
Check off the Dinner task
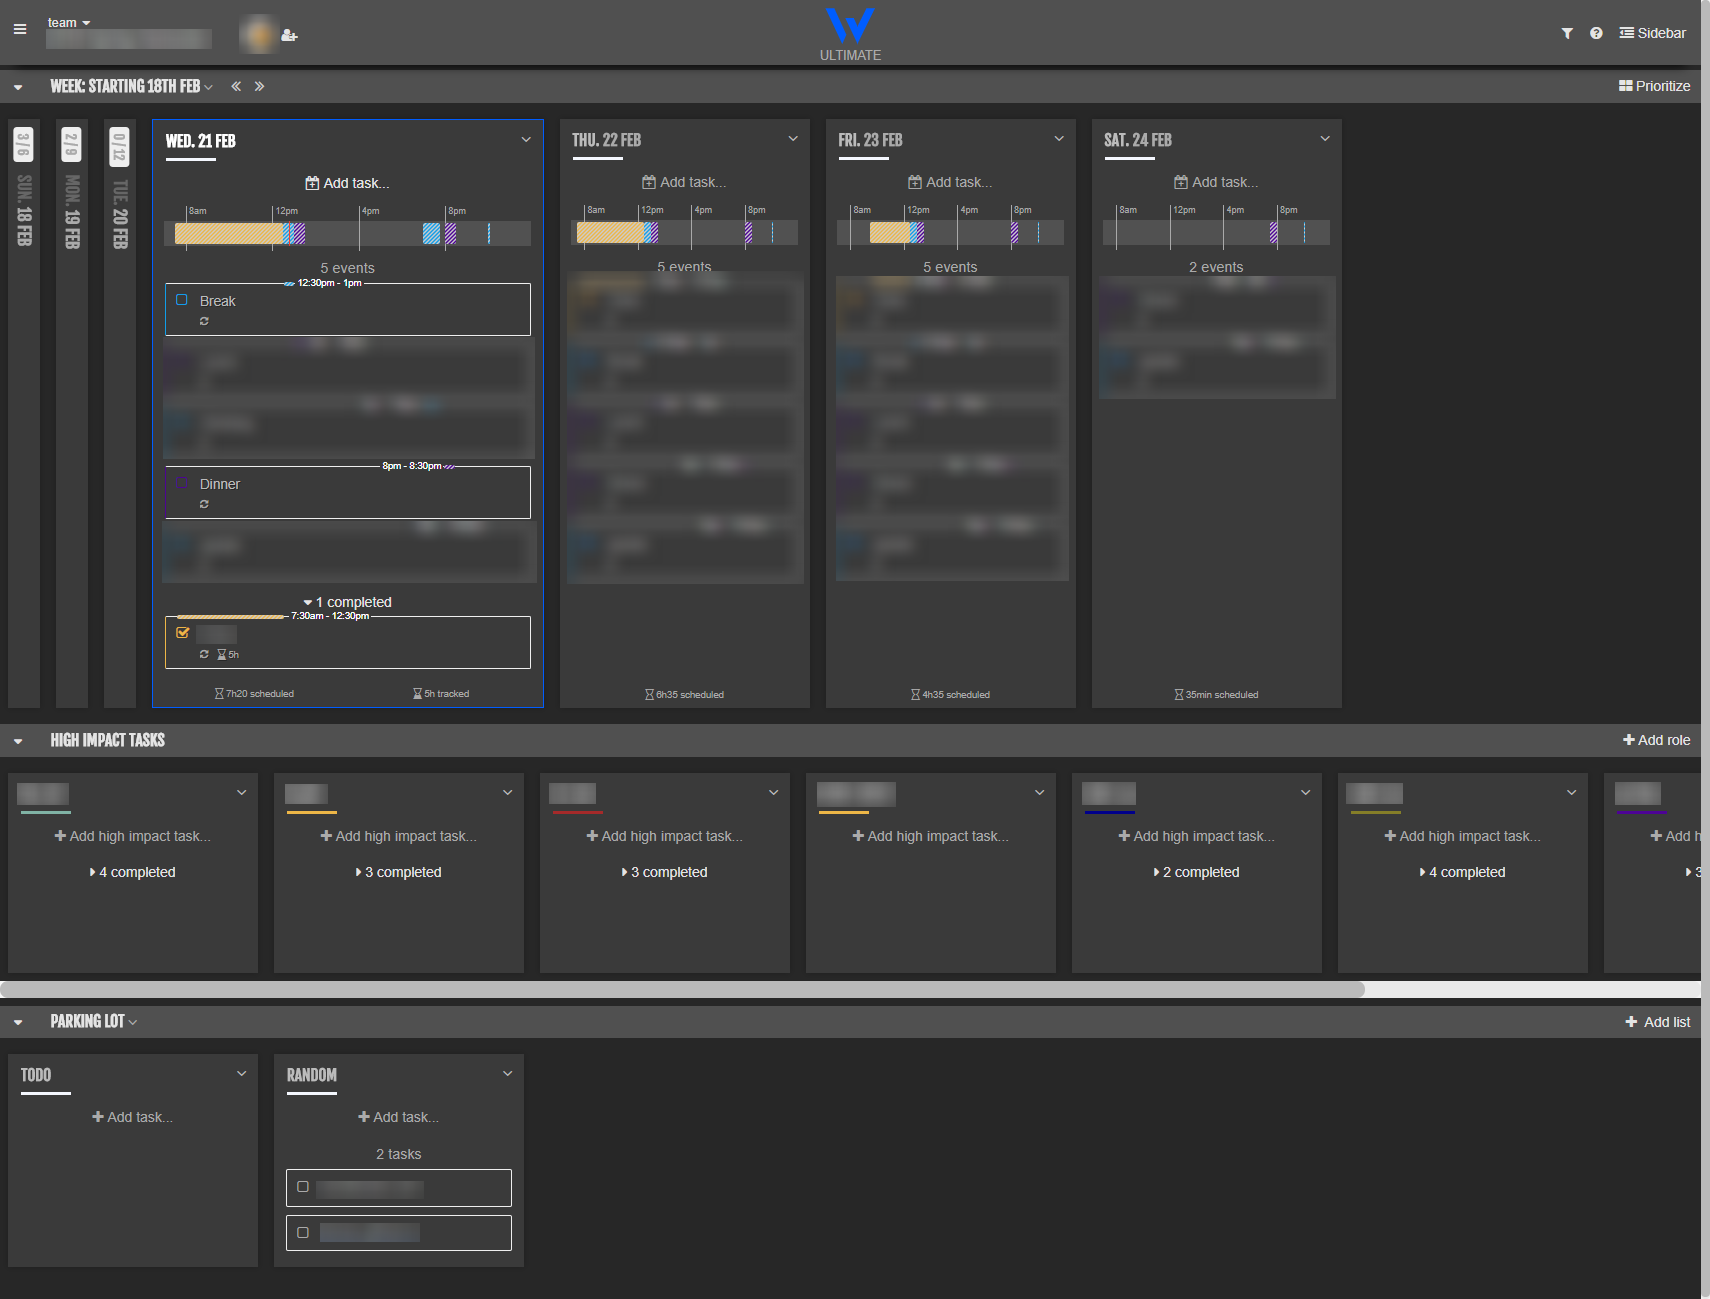[x=182, y=483]
